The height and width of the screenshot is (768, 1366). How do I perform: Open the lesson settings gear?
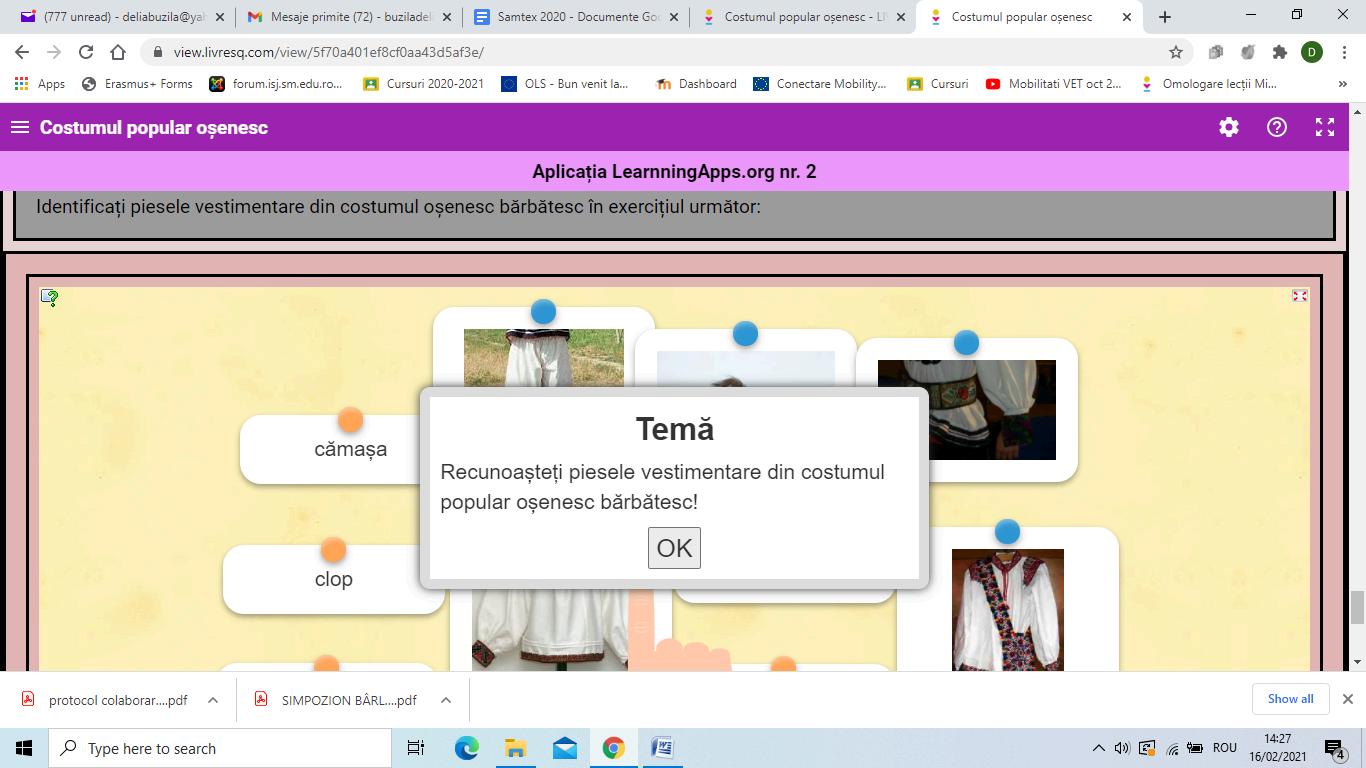point(1229,127)
